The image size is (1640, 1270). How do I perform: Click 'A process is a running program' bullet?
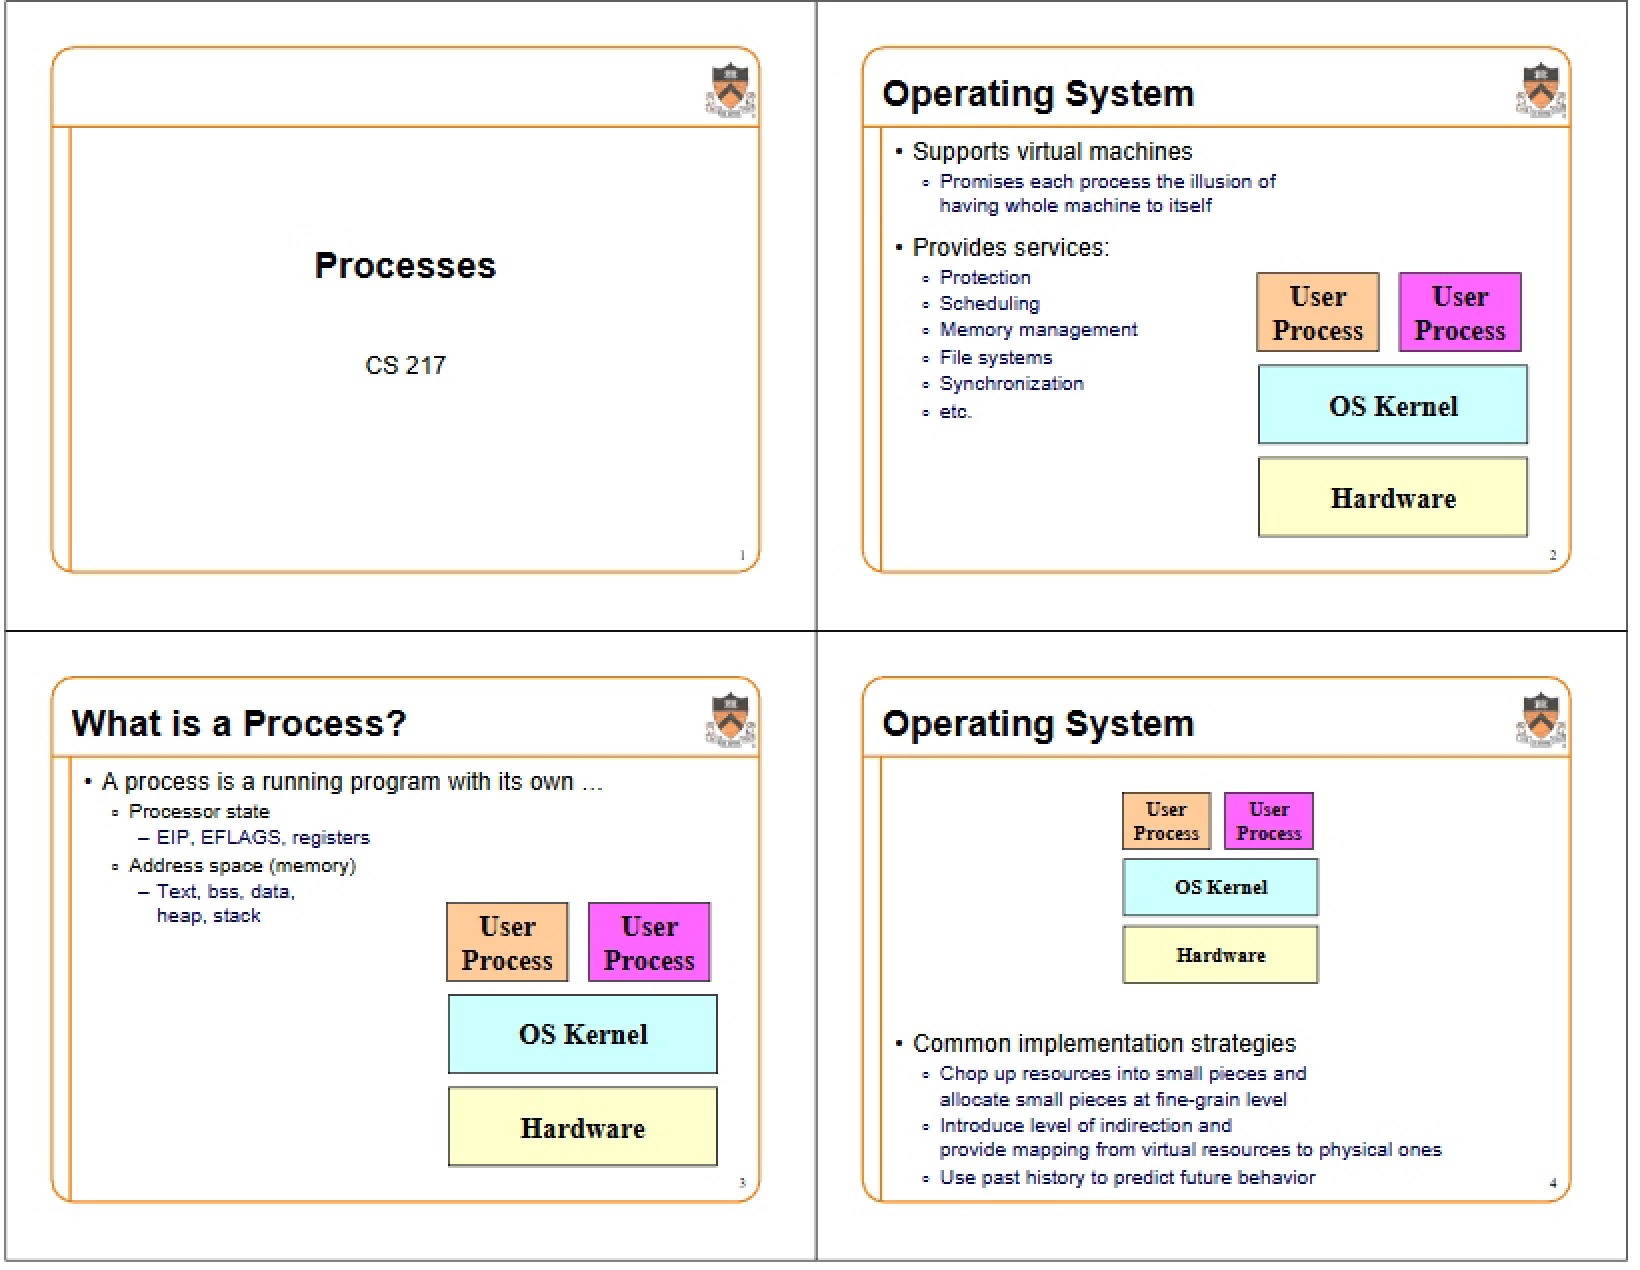click(x=352, y=782)
